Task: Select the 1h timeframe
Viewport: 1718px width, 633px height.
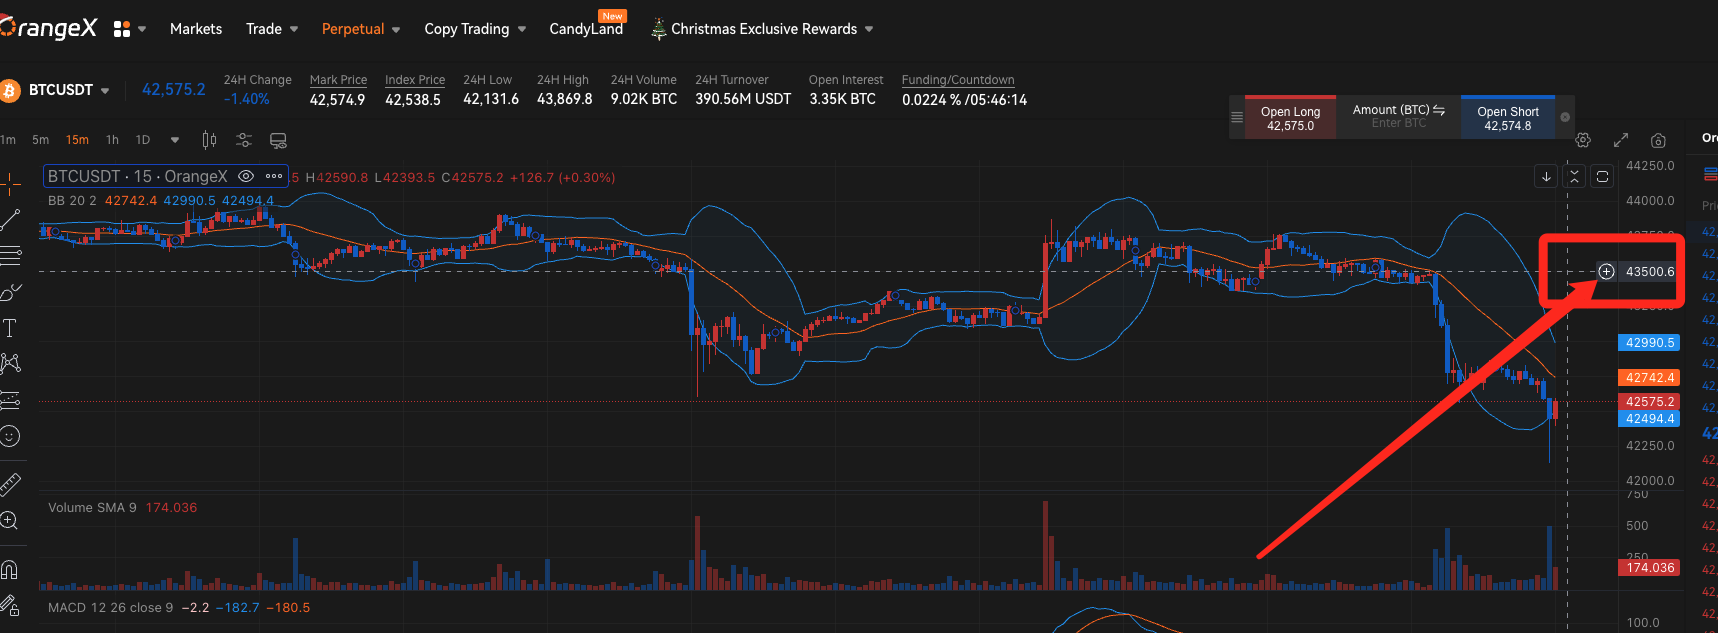Action: (112, 140)
